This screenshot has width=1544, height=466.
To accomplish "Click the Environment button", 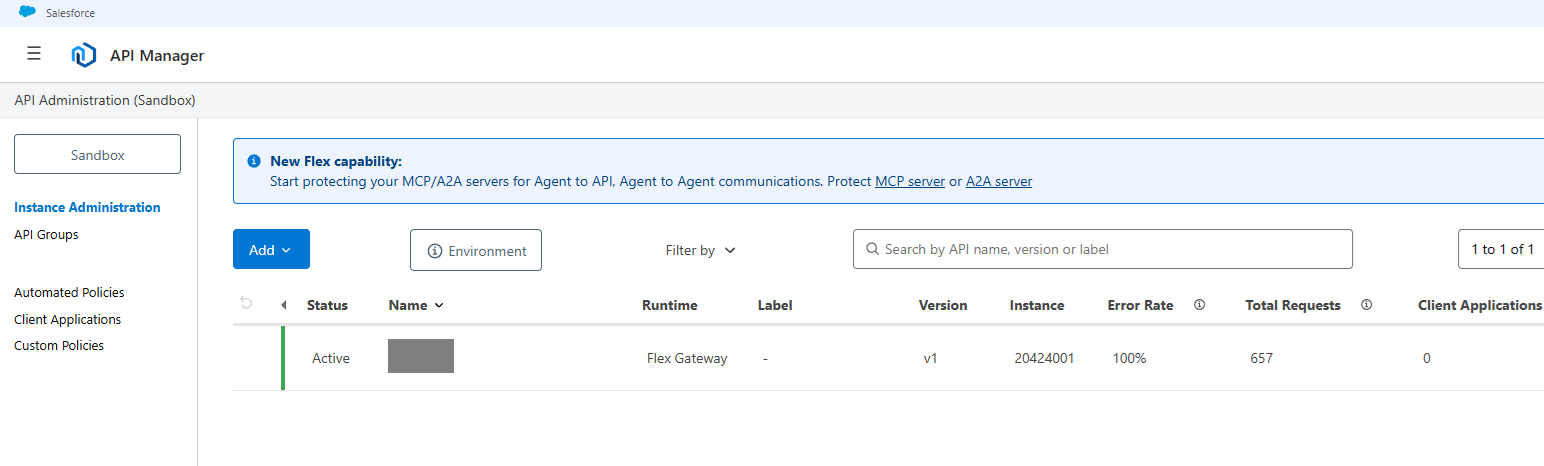I will pyautogui.click(x=476, y=251).
